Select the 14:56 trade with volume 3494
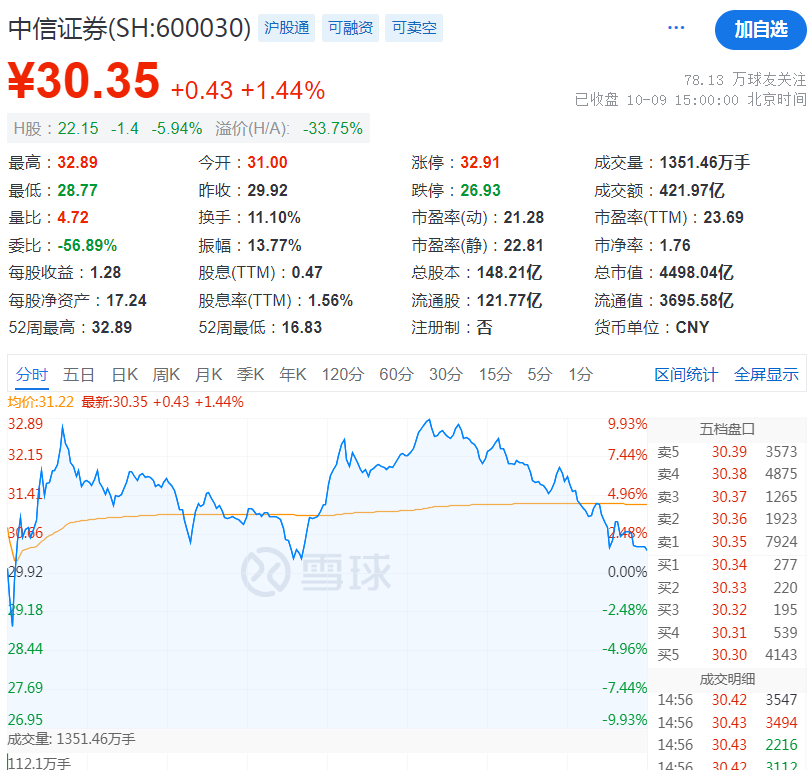Screen dimensions: 811x770 pyautogui.click(x=727, y=722)
